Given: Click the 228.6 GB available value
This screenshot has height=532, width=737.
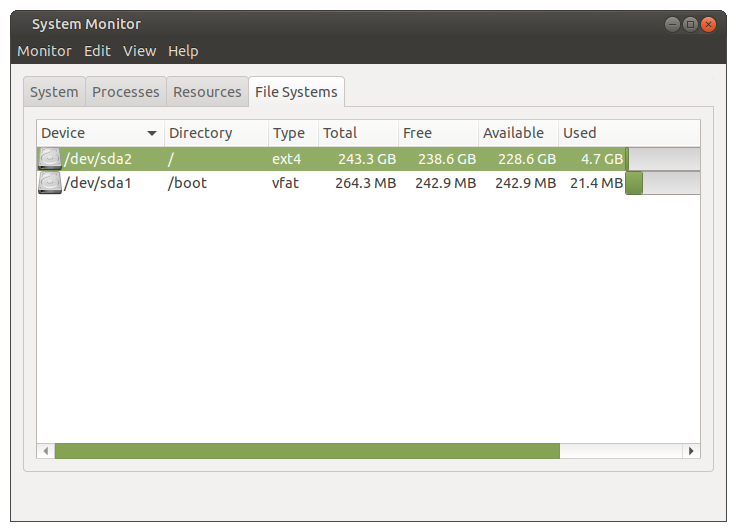Looking at the screenshot, I should (527, 159).
